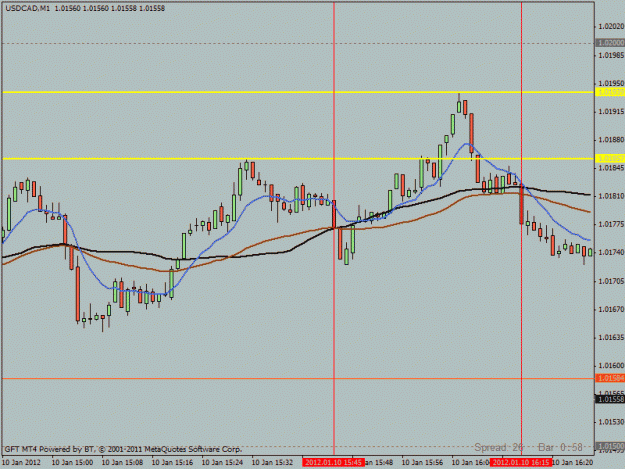
Task: Click the 10 Jan 2012 time label
Action: pyautogui.click(x=22, y=462)
